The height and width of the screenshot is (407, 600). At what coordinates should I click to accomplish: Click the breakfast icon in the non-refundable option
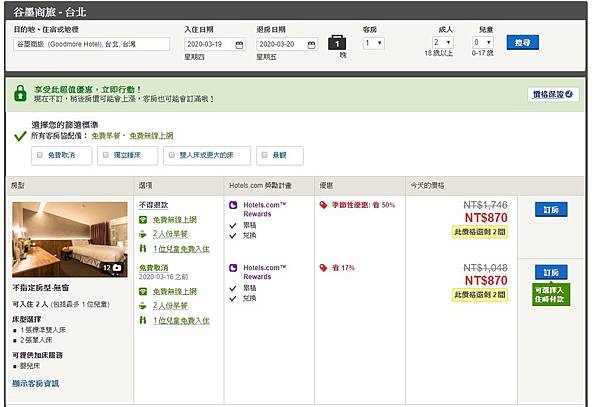(x=143, y=234)
